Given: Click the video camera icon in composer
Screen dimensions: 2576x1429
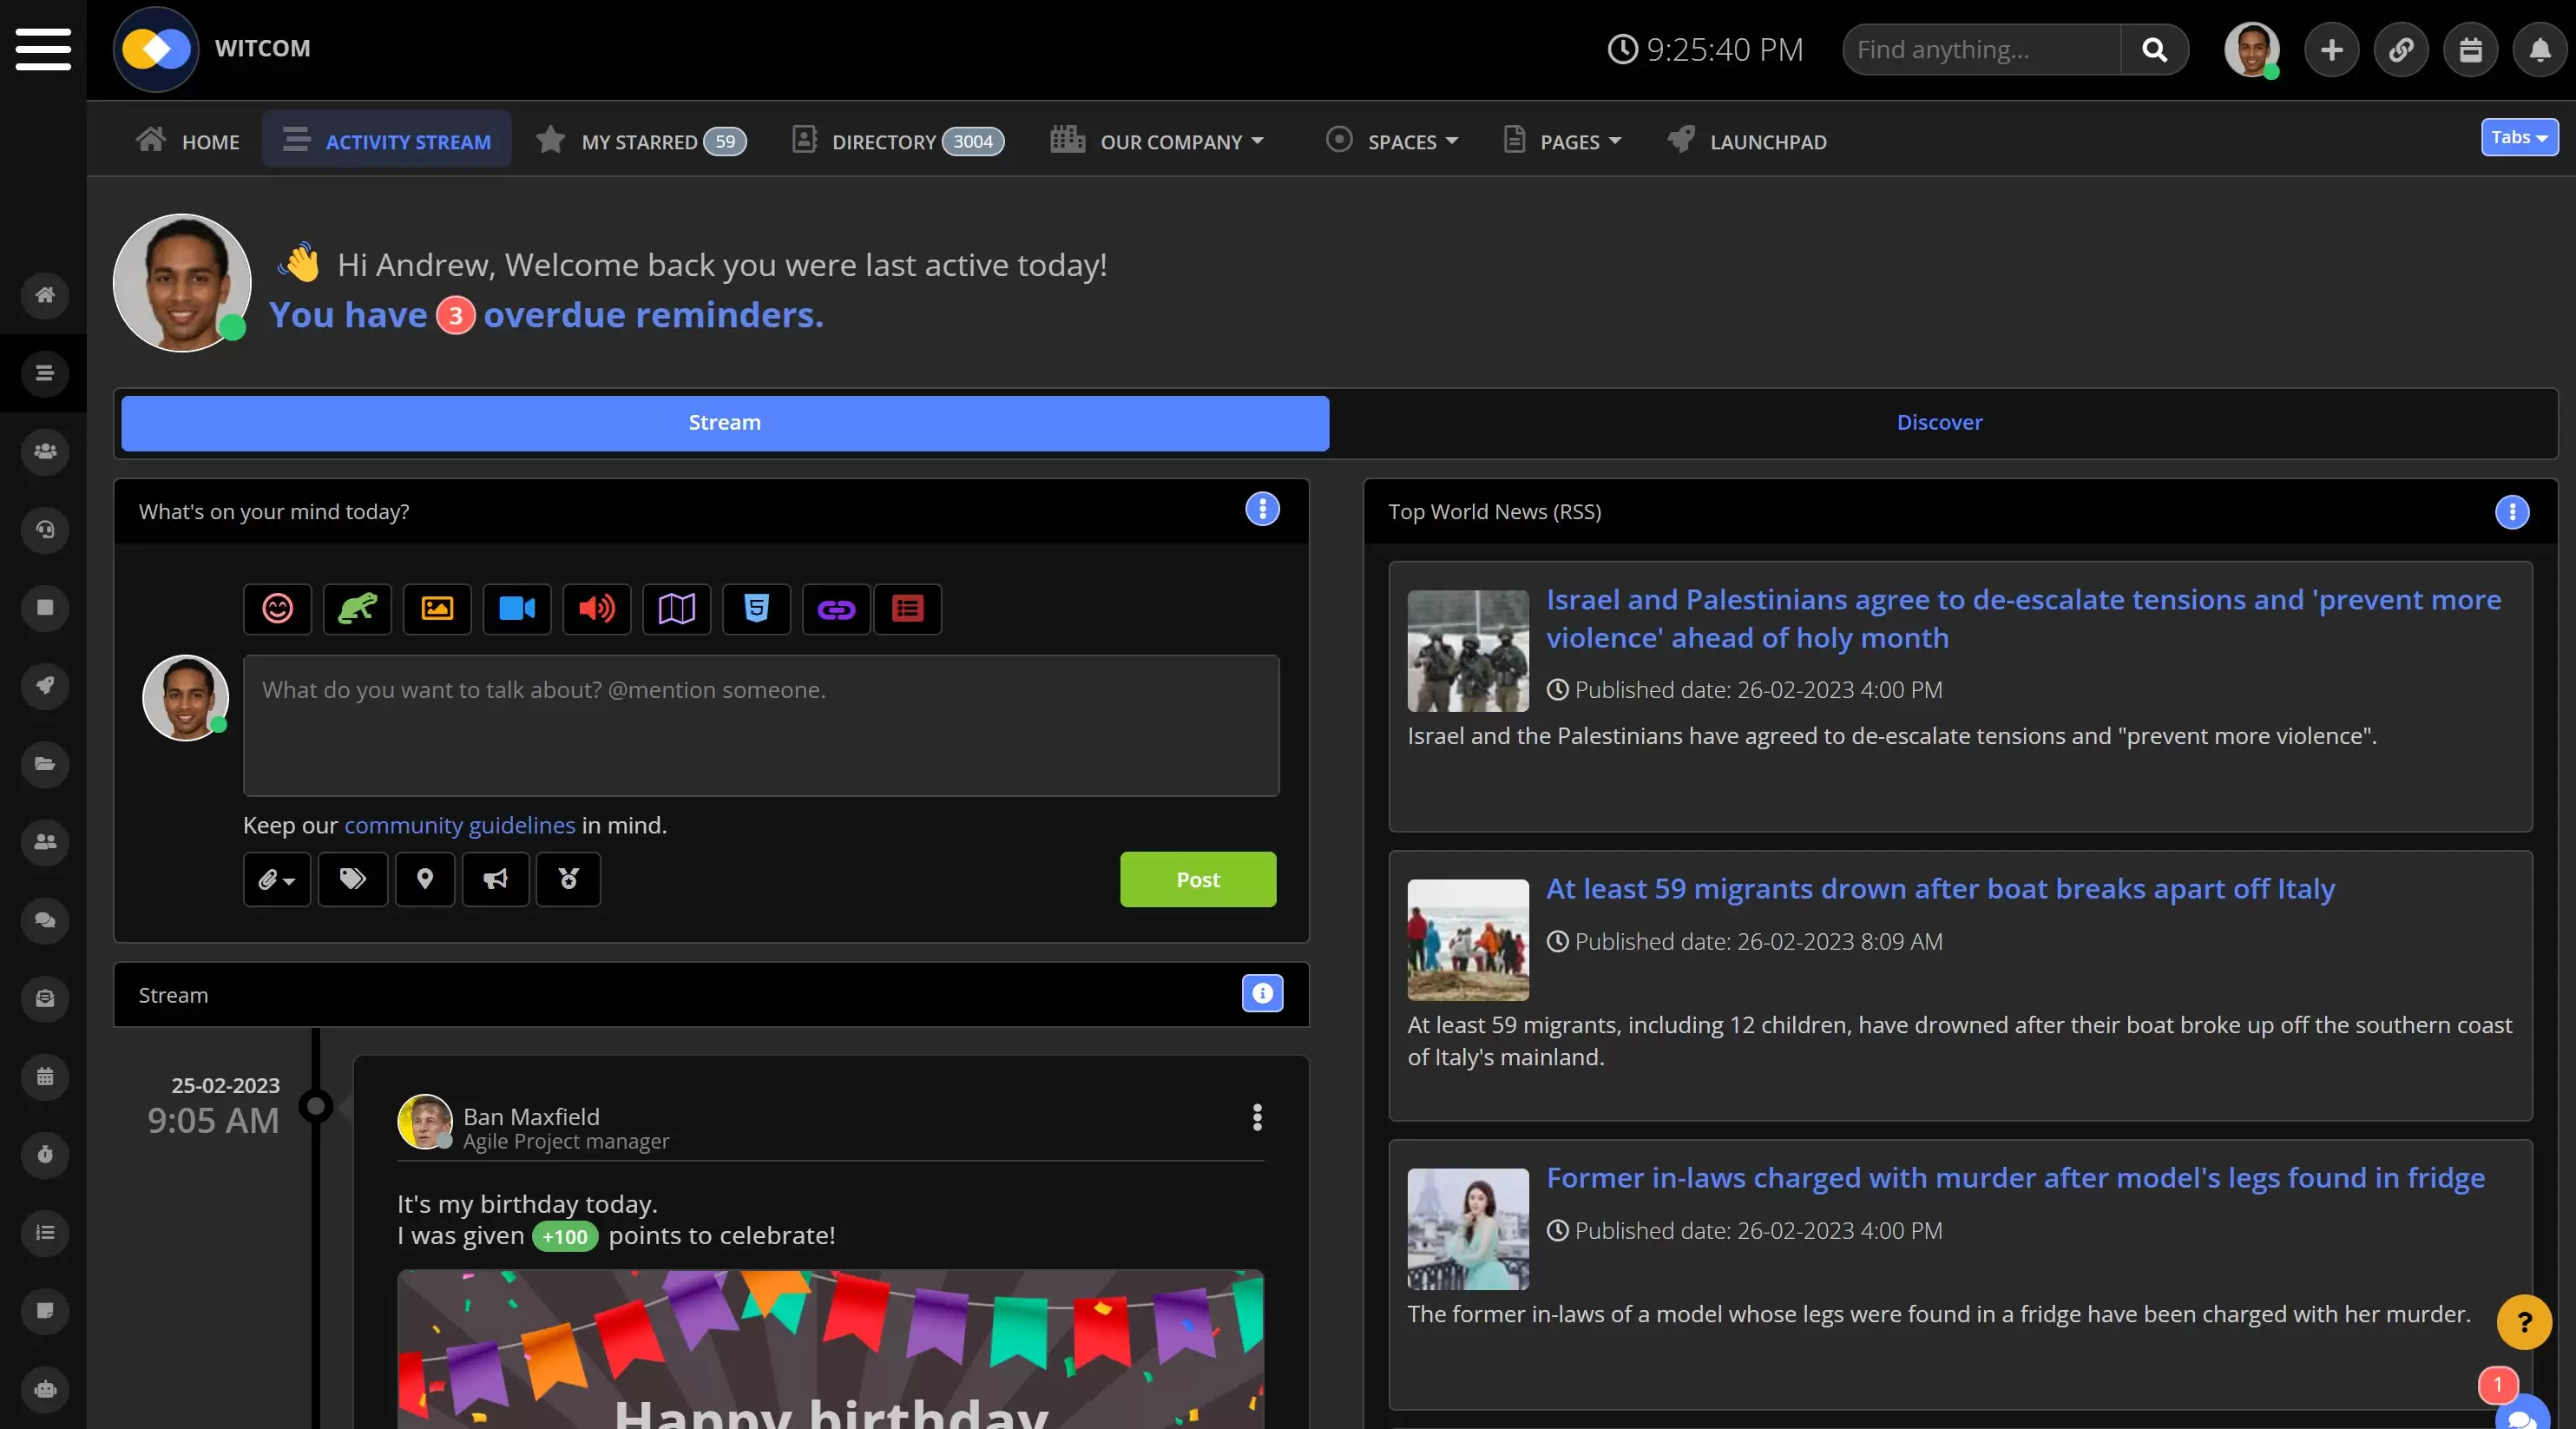Looking at the screenshot, I should pos(517,608).
